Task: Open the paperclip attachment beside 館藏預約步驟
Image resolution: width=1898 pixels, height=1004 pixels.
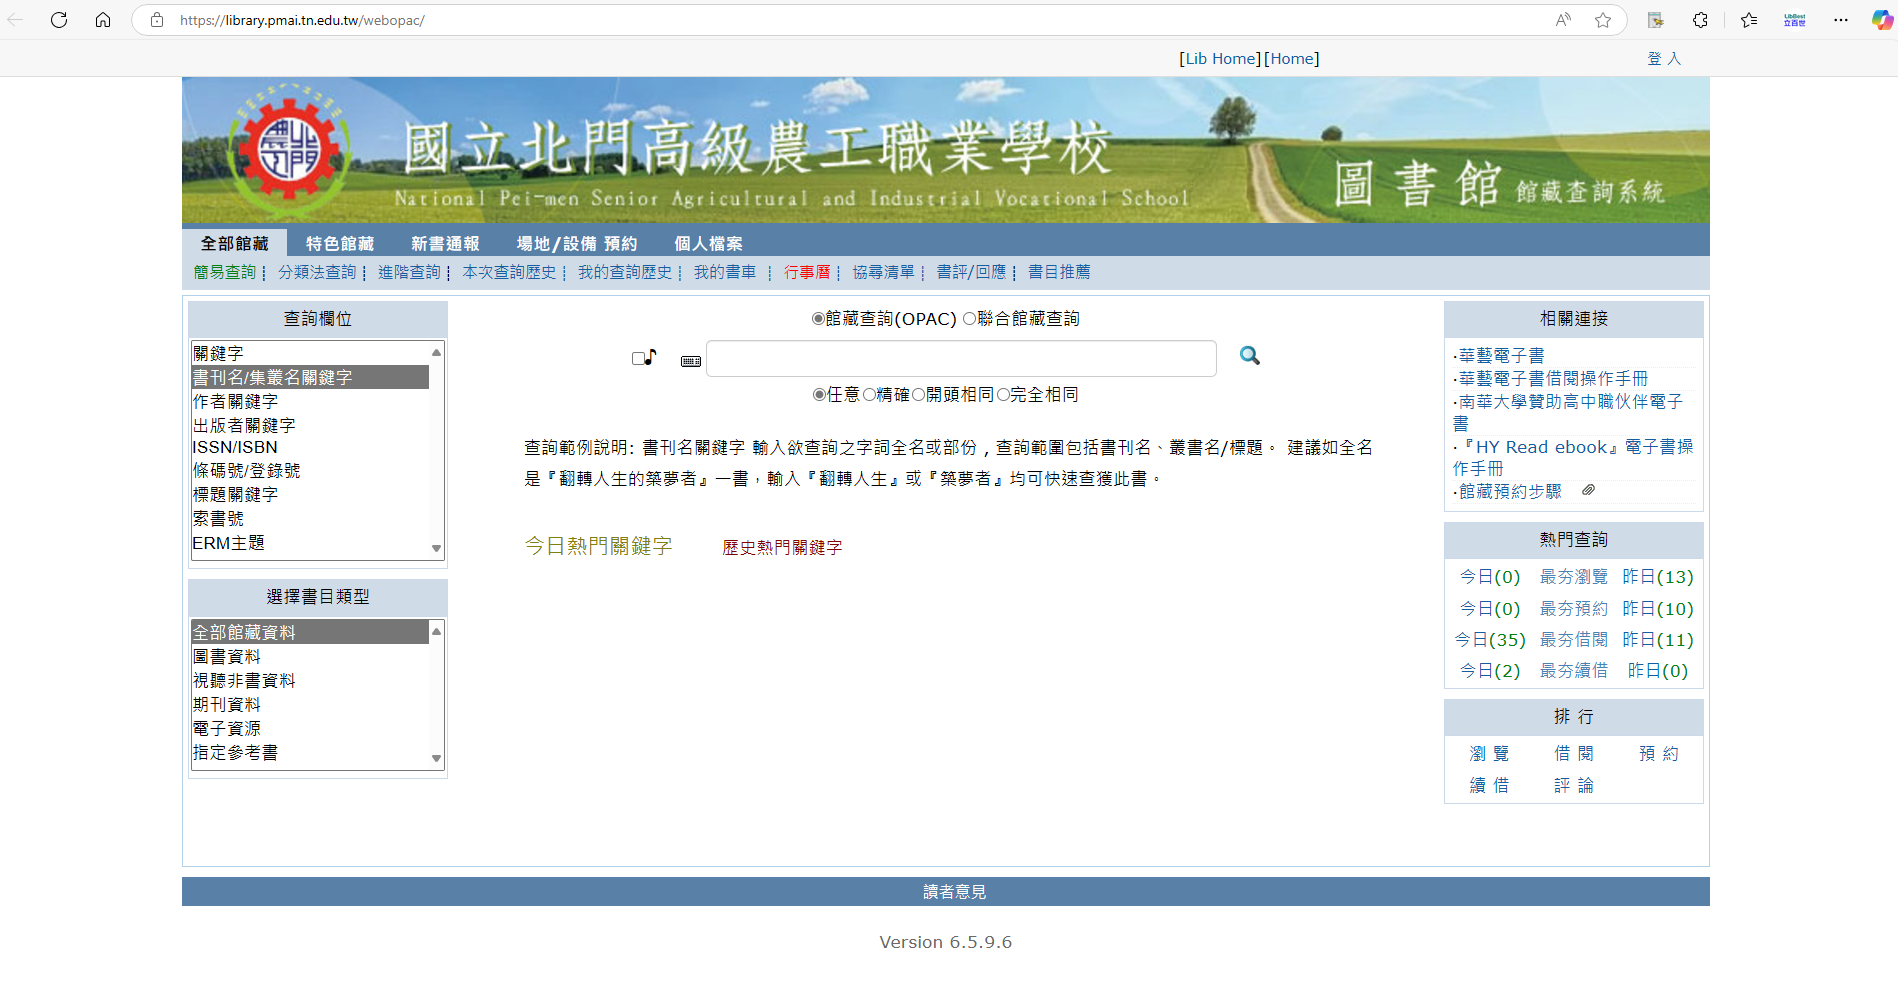Action: (x=1588, y=490)
